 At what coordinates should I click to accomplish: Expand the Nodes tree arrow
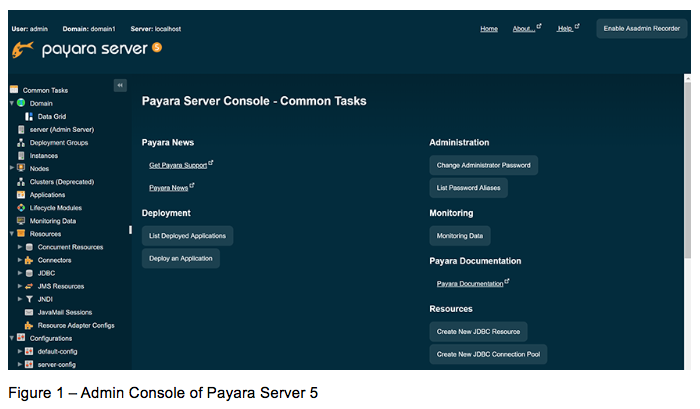click(11, 168)
